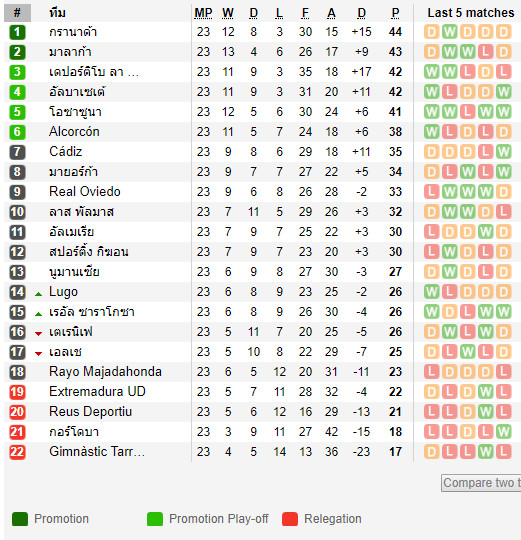Click the last result badge in Cádiz's row
The width and height of the screenshot is (521, 540).
pos(503,152)
